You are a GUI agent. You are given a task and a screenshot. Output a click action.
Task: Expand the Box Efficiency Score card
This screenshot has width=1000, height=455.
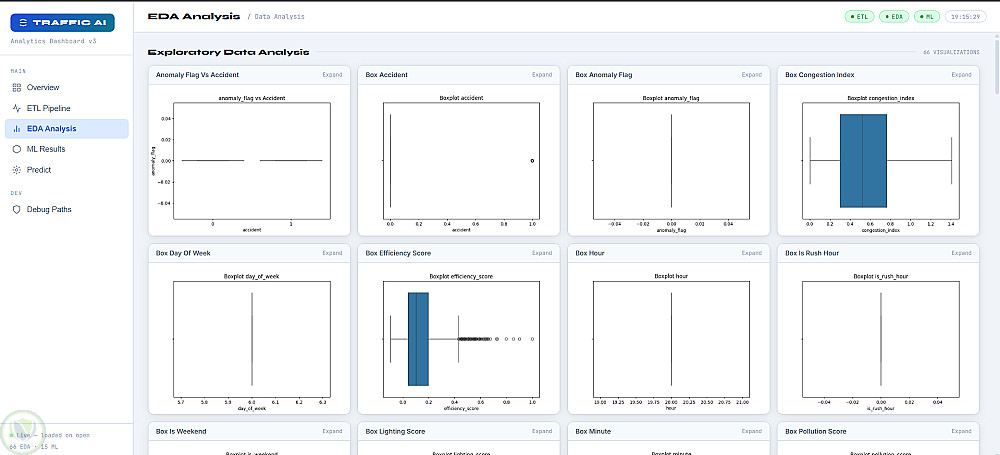coord(542,253)
